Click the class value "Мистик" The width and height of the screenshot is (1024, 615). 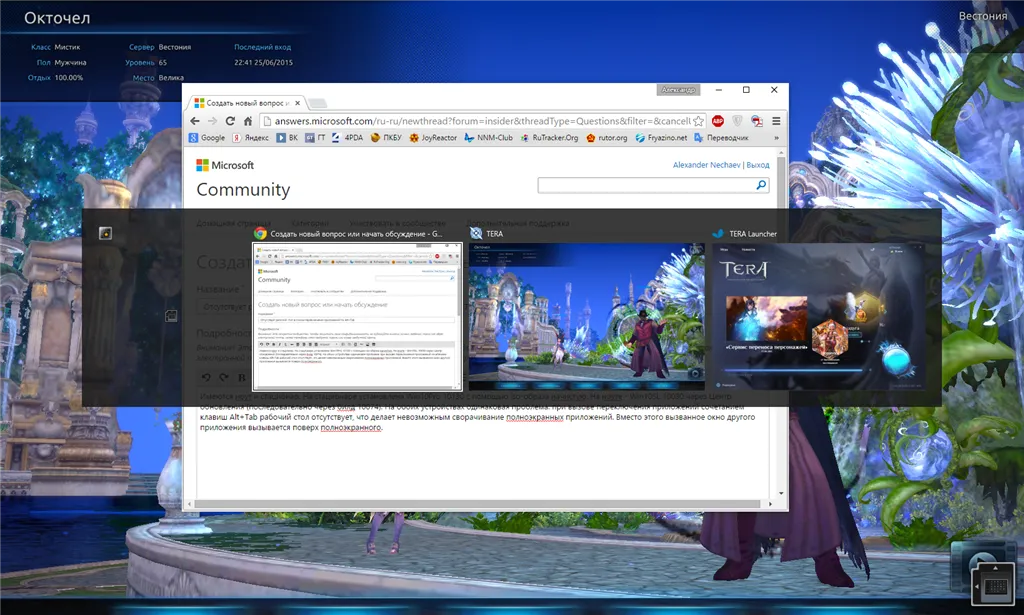click(x=67, y=47)
